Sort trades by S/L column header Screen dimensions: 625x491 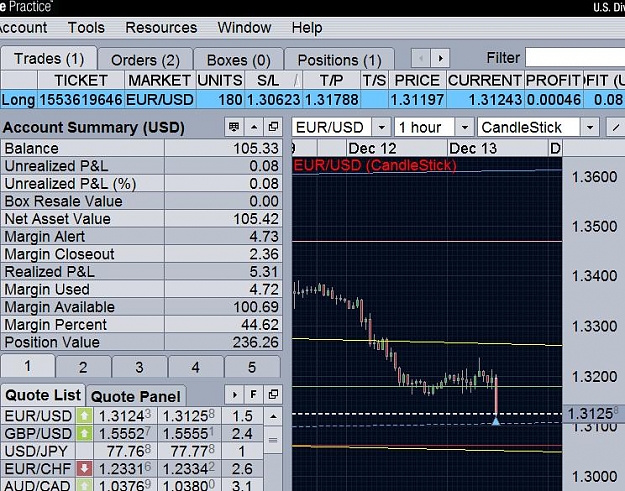[273, 81]
